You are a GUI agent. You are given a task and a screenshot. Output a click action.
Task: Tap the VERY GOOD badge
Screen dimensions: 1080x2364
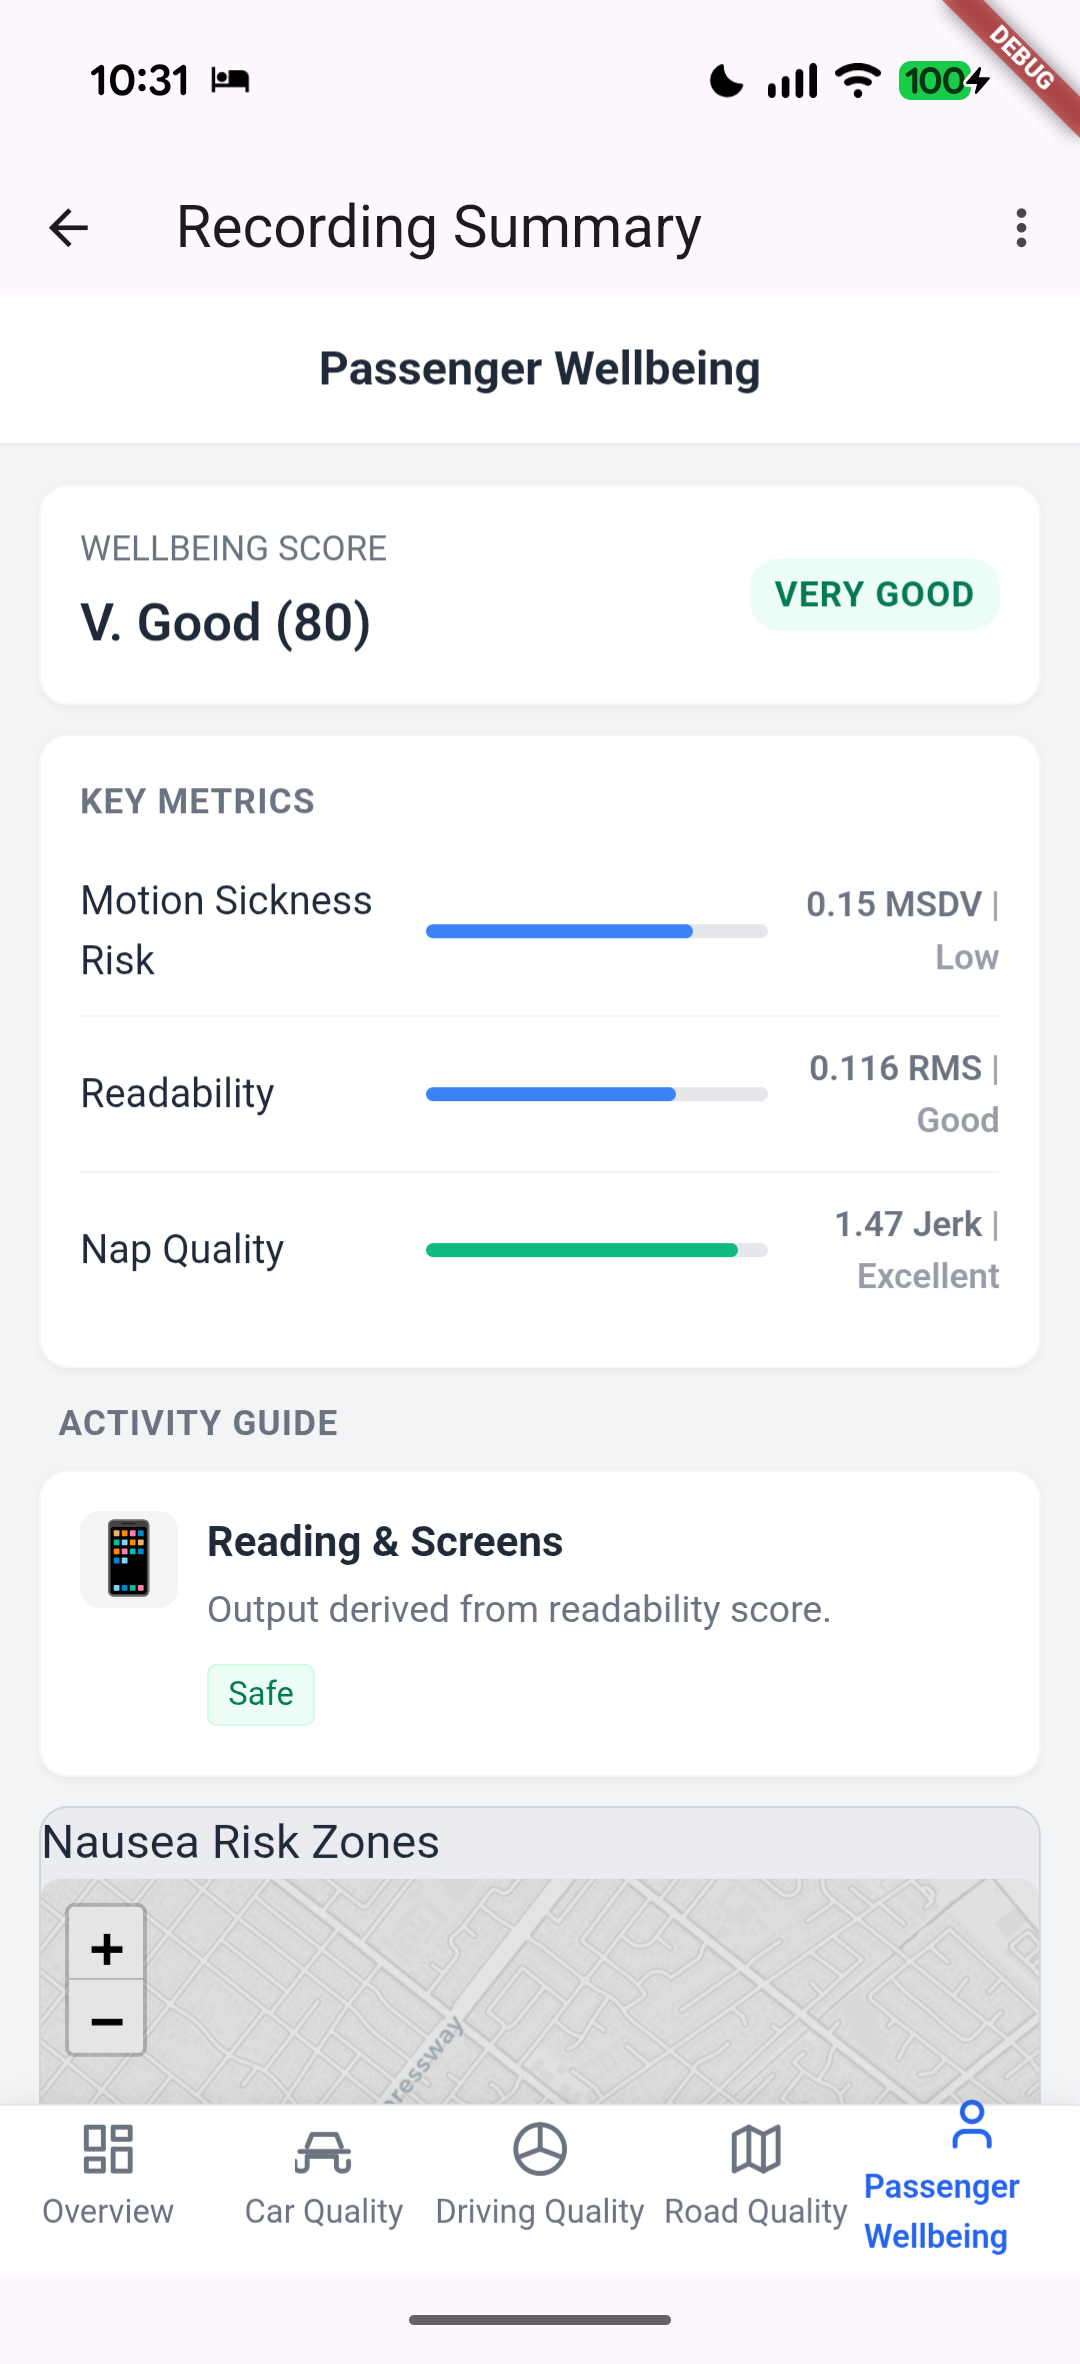coord(874,594)
